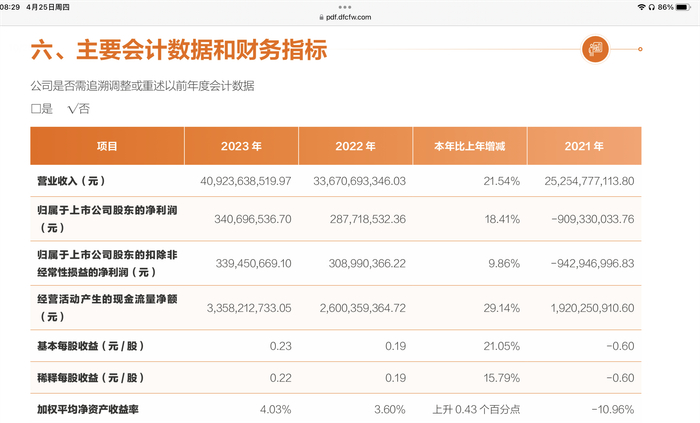Tap the pdf.dfcfw.com address bar
Screen dimensions: 700x423
[x=345, y=17]
